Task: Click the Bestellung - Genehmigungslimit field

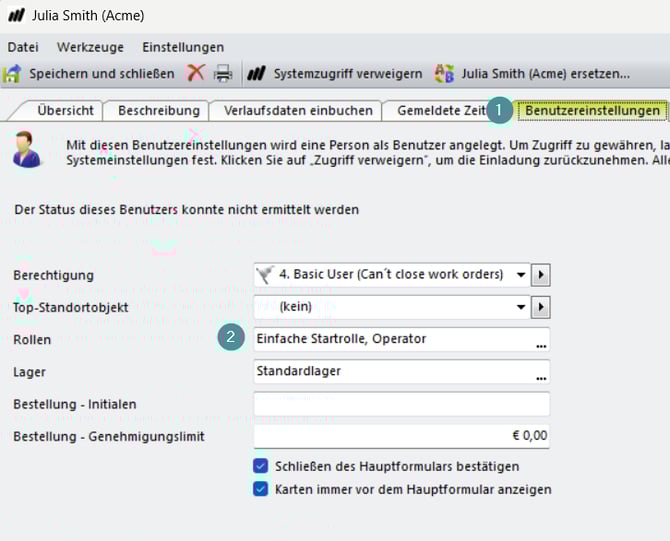Action: 401,436
